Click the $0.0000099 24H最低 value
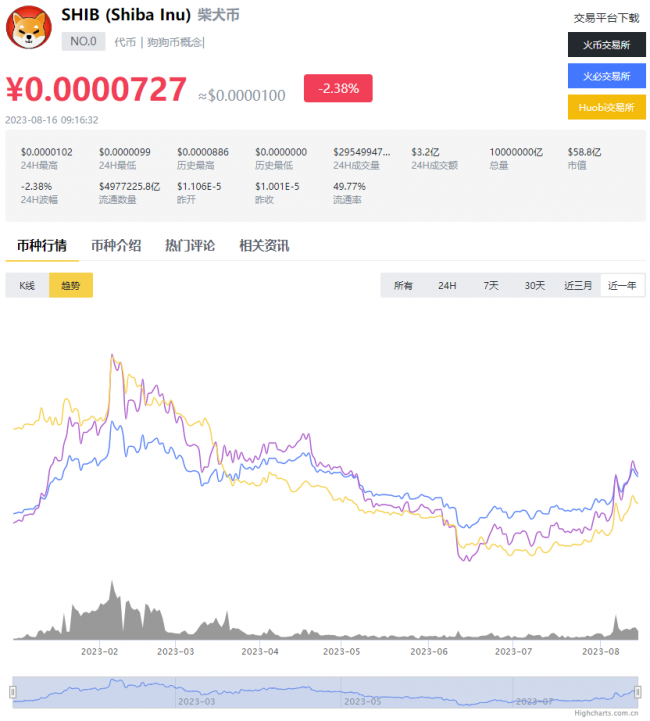The height and width of the screenshot is (721, 650). point(125,152)
